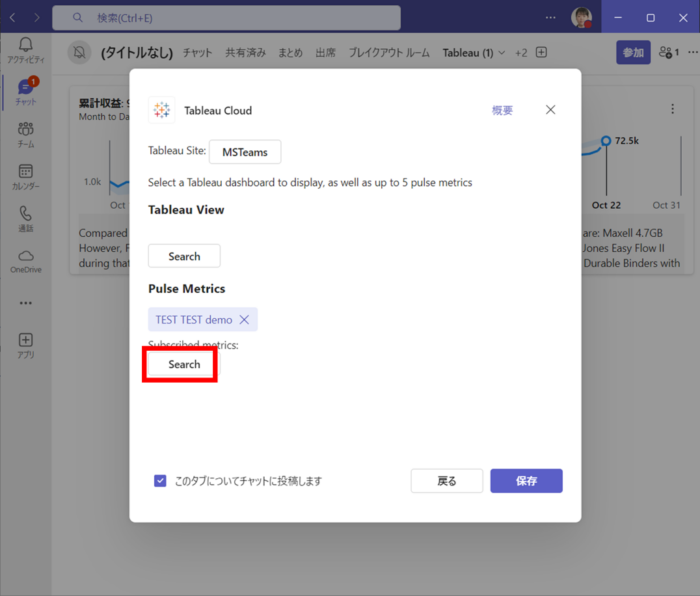Click the 保存 save button
700x596 pixels.
click(x=526, y=481)
